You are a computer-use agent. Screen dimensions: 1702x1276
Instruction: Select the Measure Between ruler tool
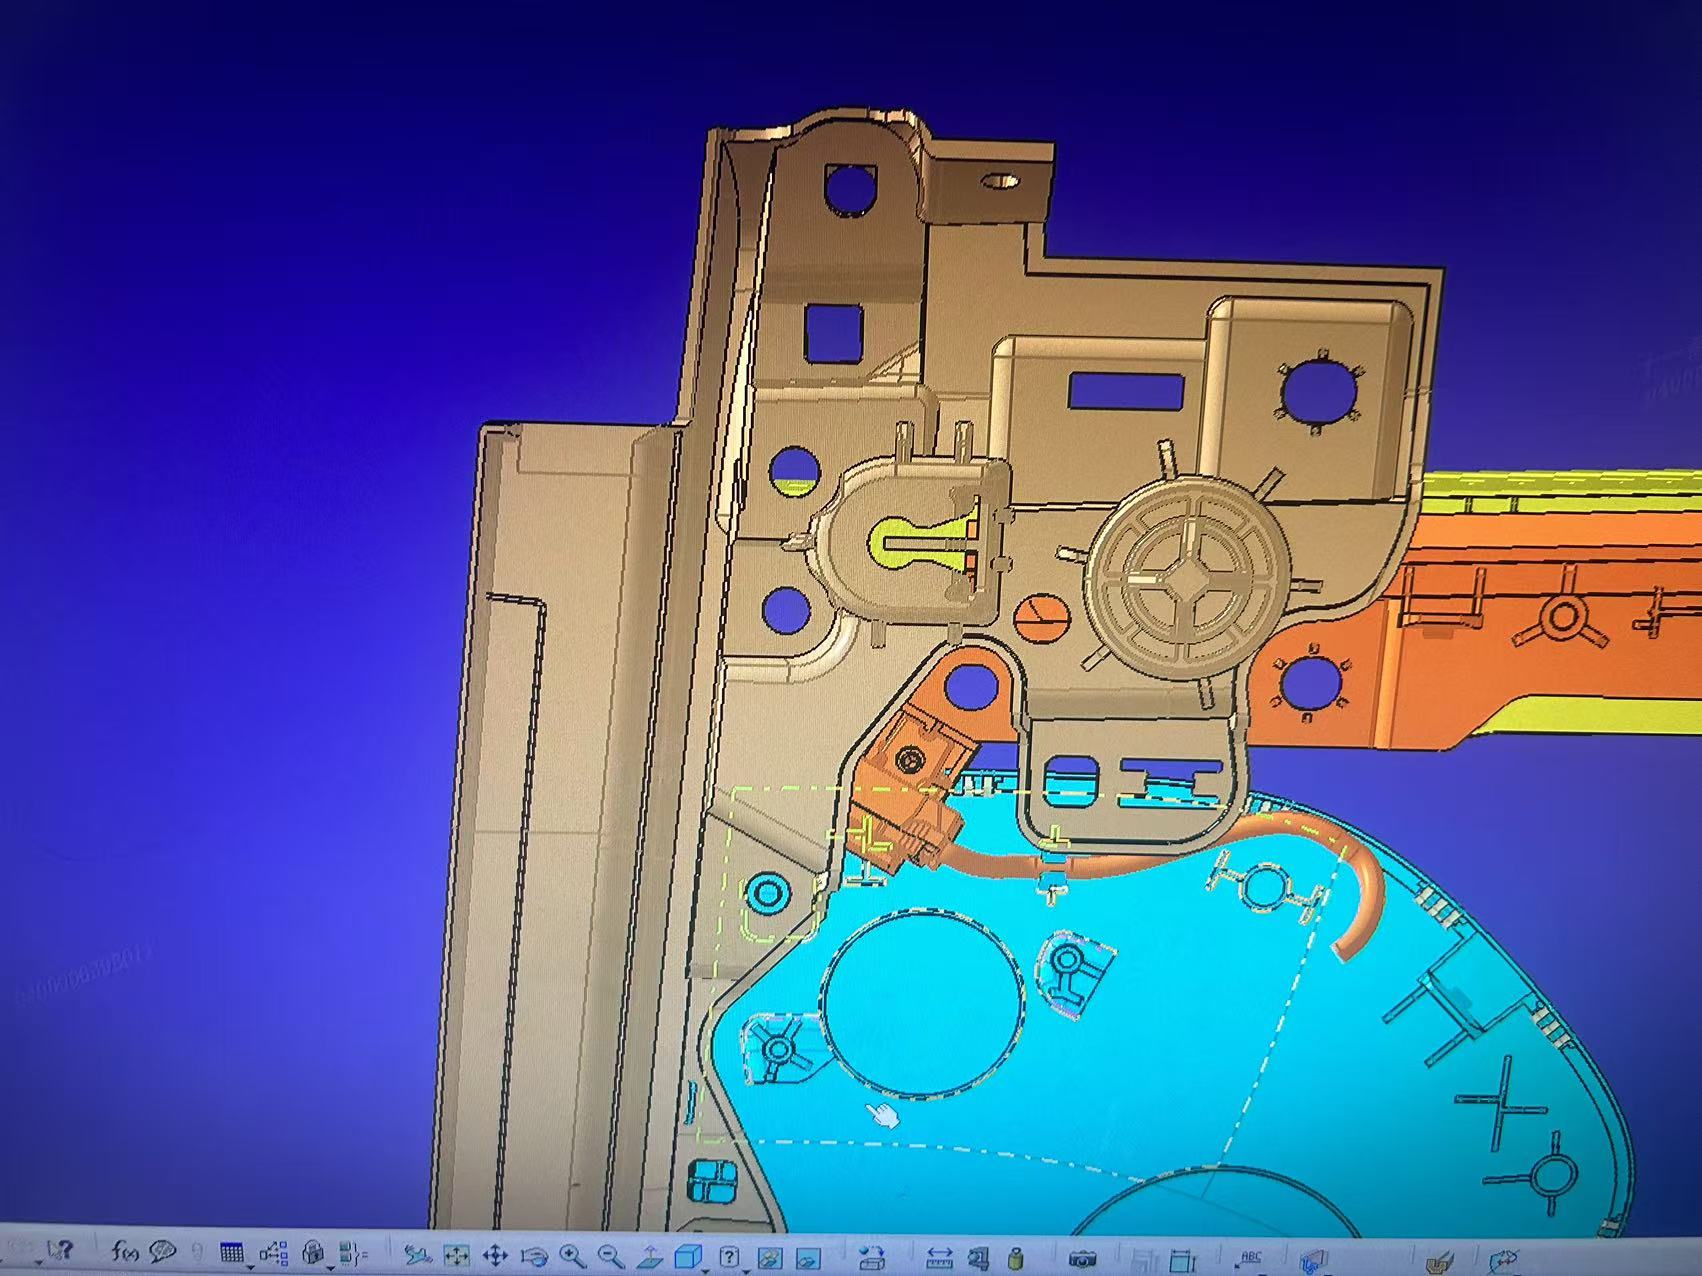[939, 1258]
